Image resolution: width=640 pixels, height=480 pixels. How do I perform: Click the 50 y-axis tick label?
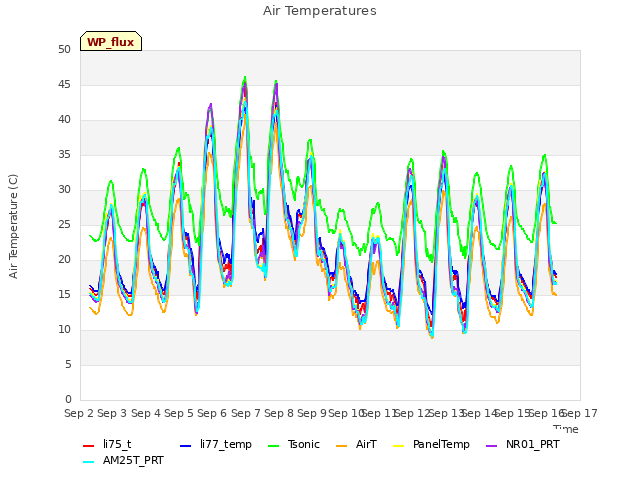click(64, 50)
